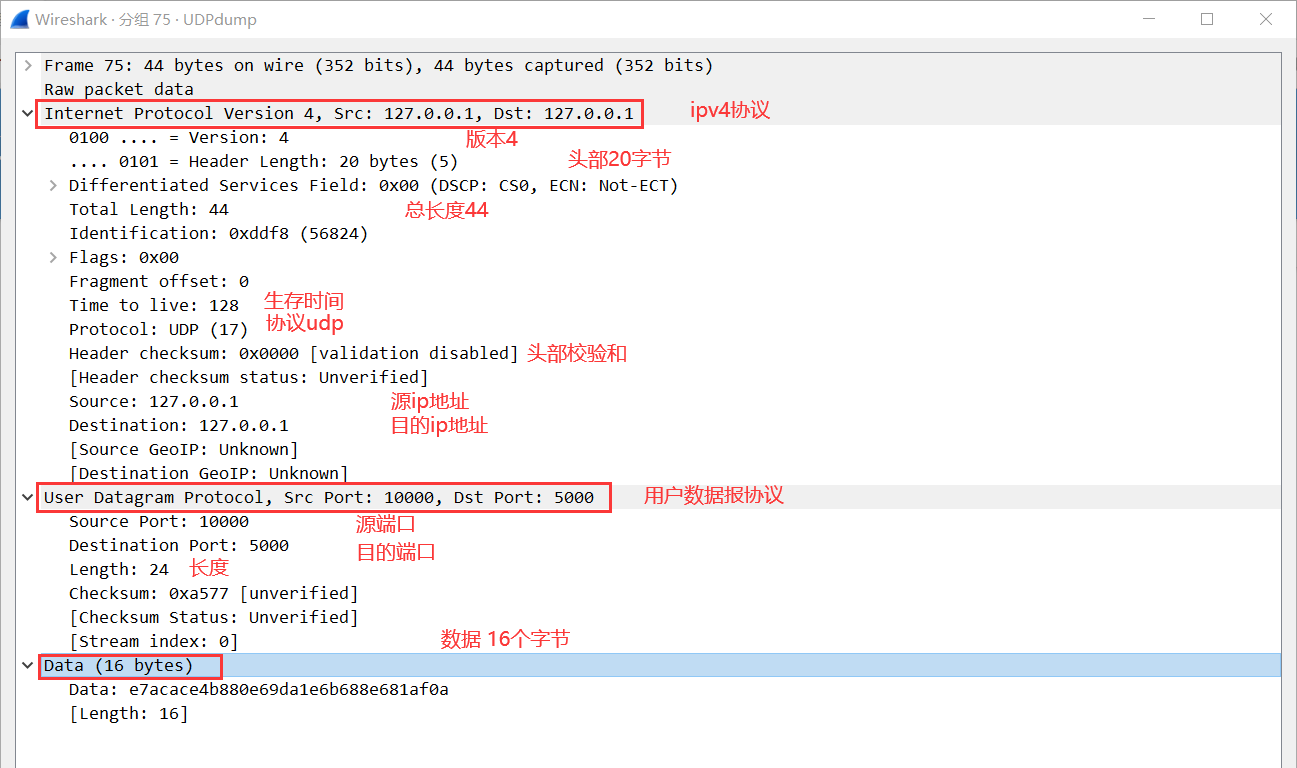This screenshot has width=1297, height=768.
Task: Collapse the User Datagram Protocol section
Action: [28, 497]
